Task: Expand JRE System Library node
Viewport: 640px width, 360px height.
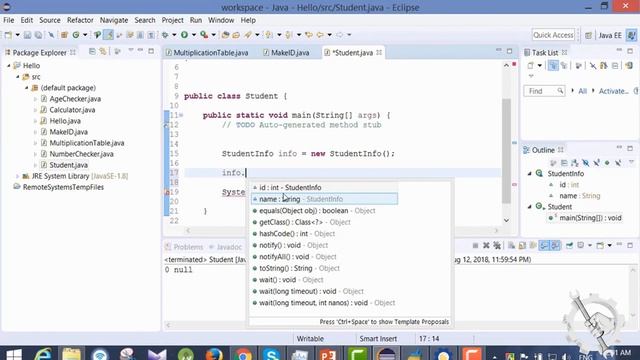Action: coord(18,176)
